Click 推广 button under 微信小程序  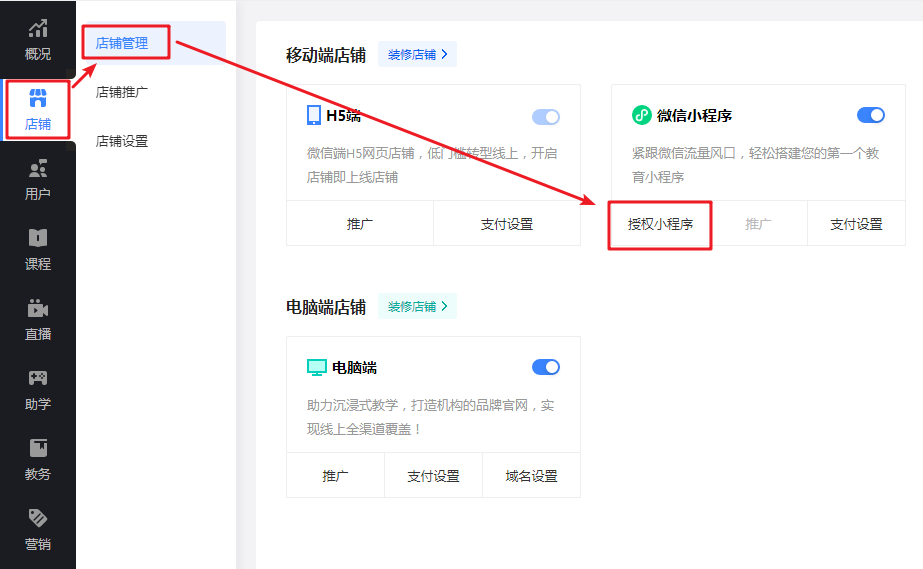tap(758, 224)
